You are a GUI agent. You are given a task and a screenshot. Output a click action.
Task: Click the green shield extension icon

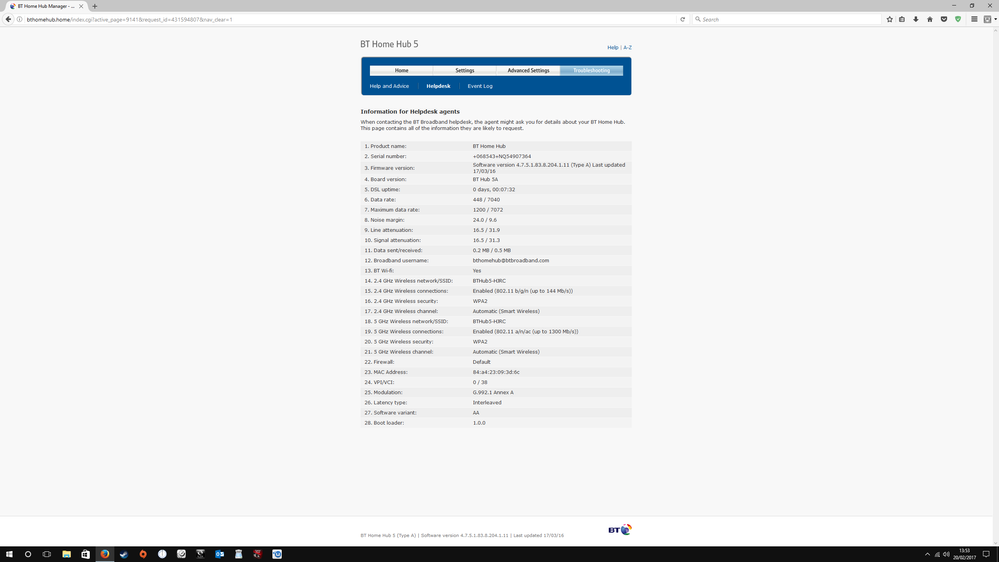958,19
